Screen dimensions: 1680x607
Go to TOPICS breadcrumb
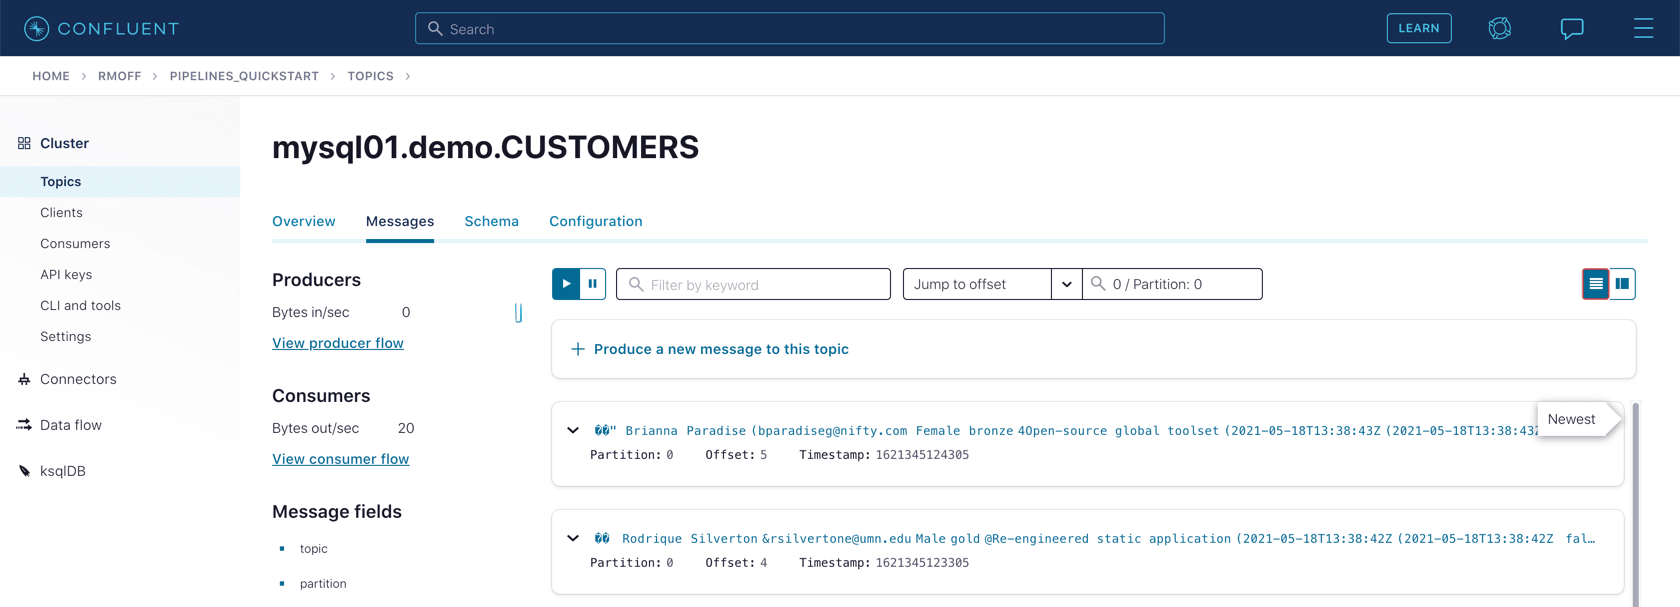pyautogui.click(x=371, y=76)
